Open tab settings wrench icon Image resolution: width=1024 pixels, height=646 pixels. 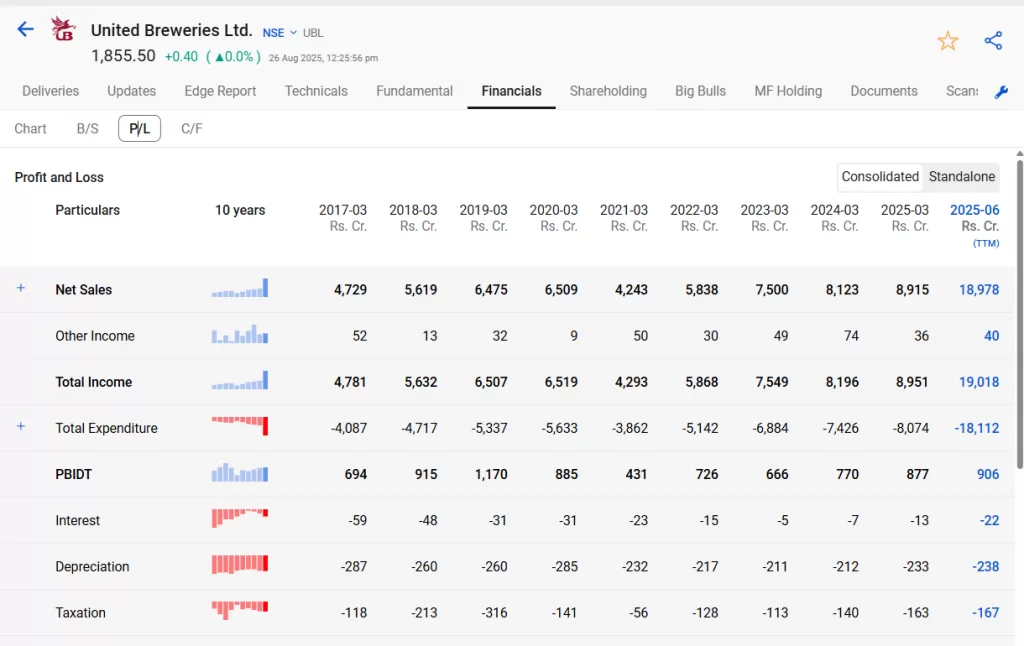tap(1001, 92)
